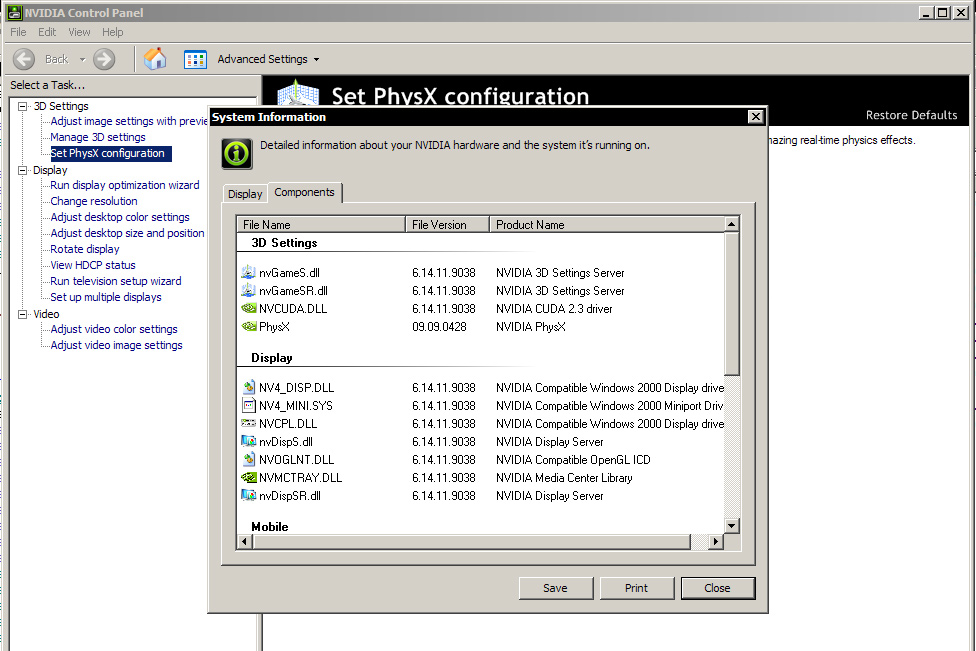Click the NVIDIA Control Panel title bar icon
Viewport: 976px width, 651px height.
pyautogui.click(x=14, y=12)
